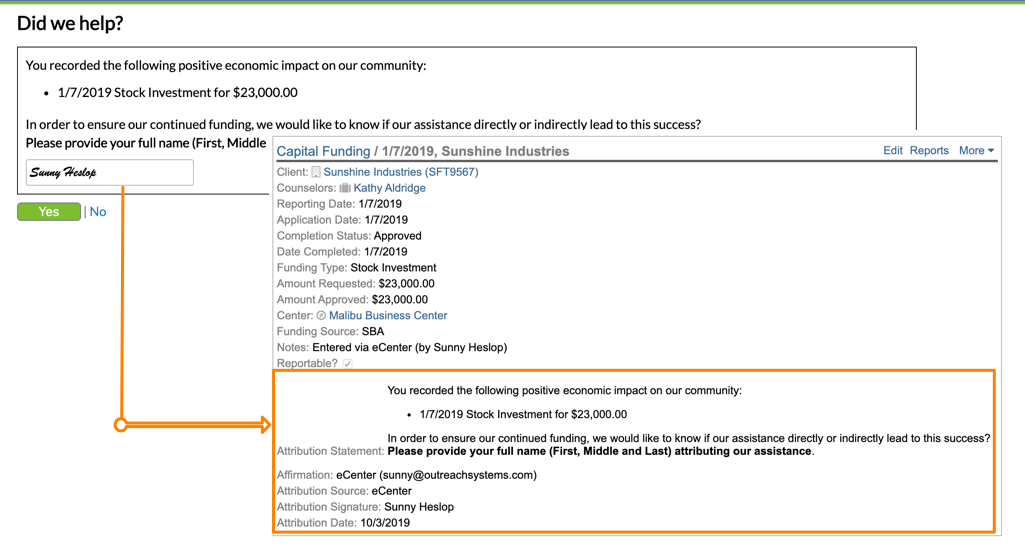Click the full name signature field
Image resolution: width=1025 pixels, height=548 pixels.
click(109, 172)
